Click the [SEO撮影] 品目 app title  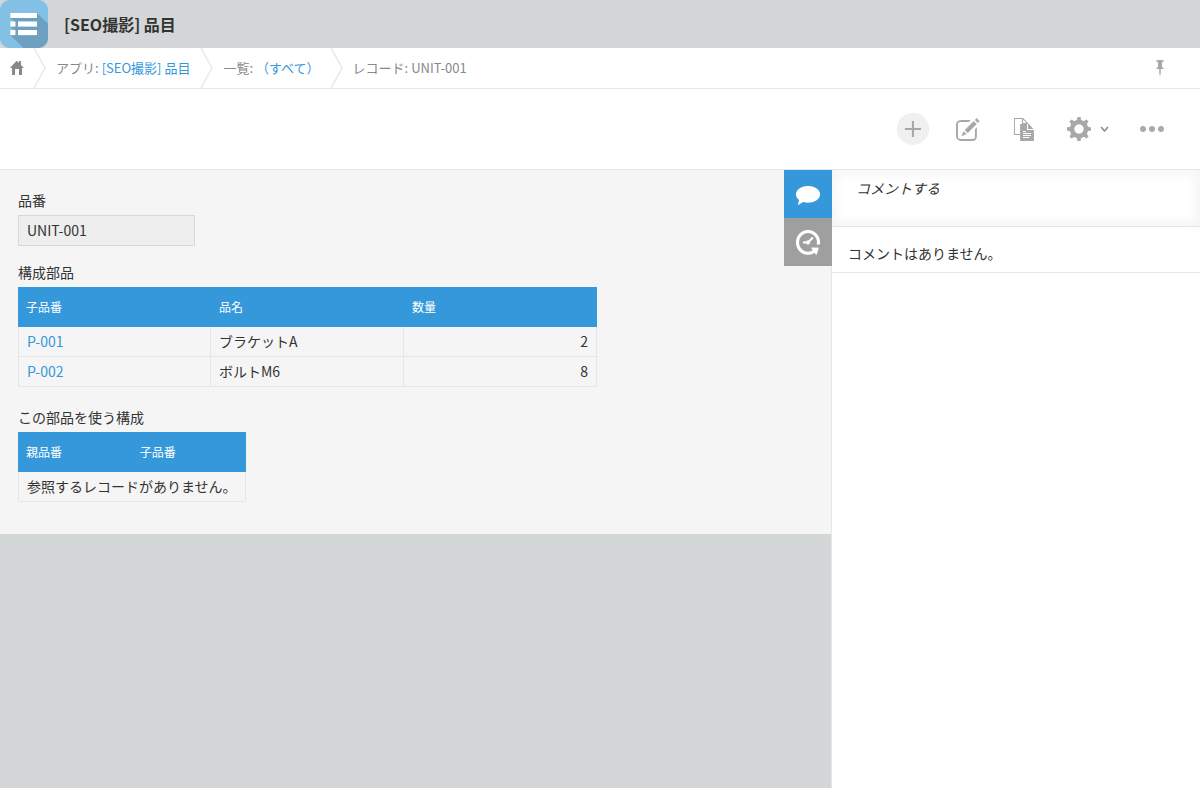pos(119,25)
